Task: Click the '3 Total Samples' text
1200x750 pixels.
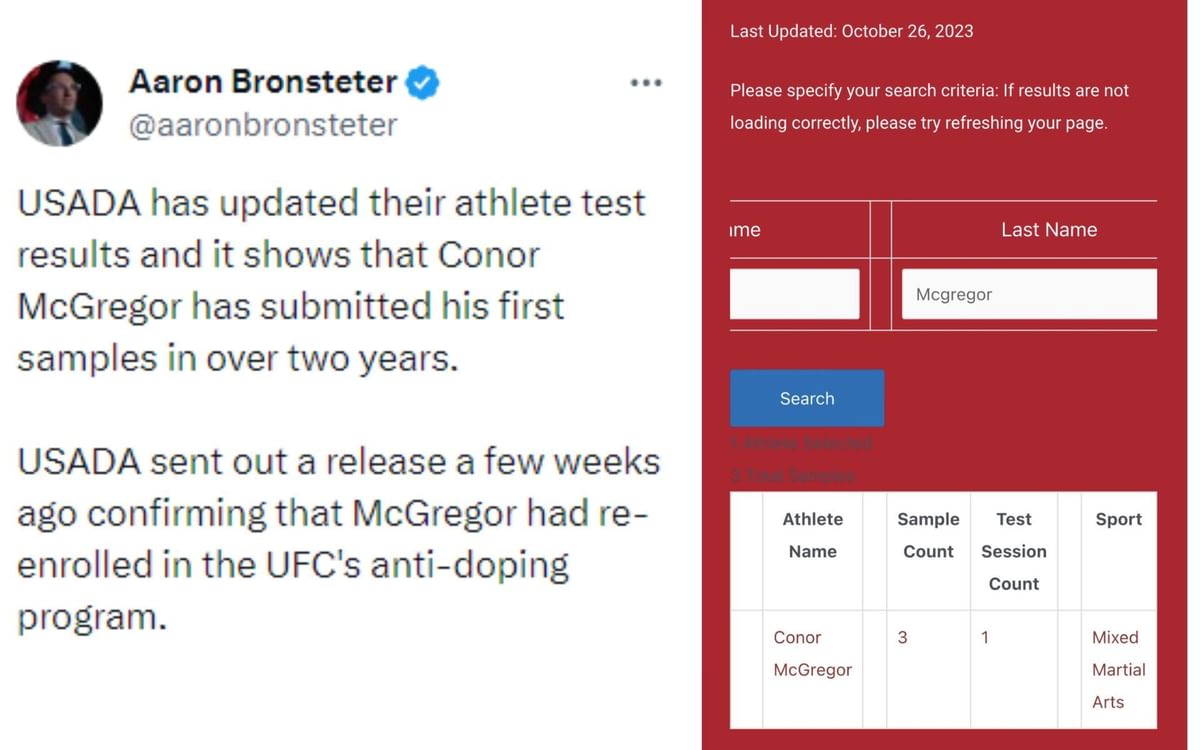Action: click(x=793, y=475)
